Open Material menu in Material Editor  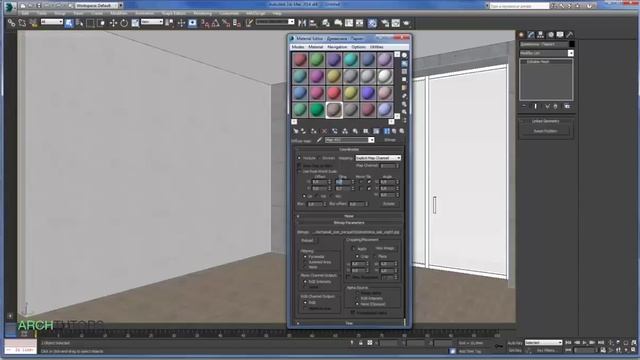[x=316, y=47]
